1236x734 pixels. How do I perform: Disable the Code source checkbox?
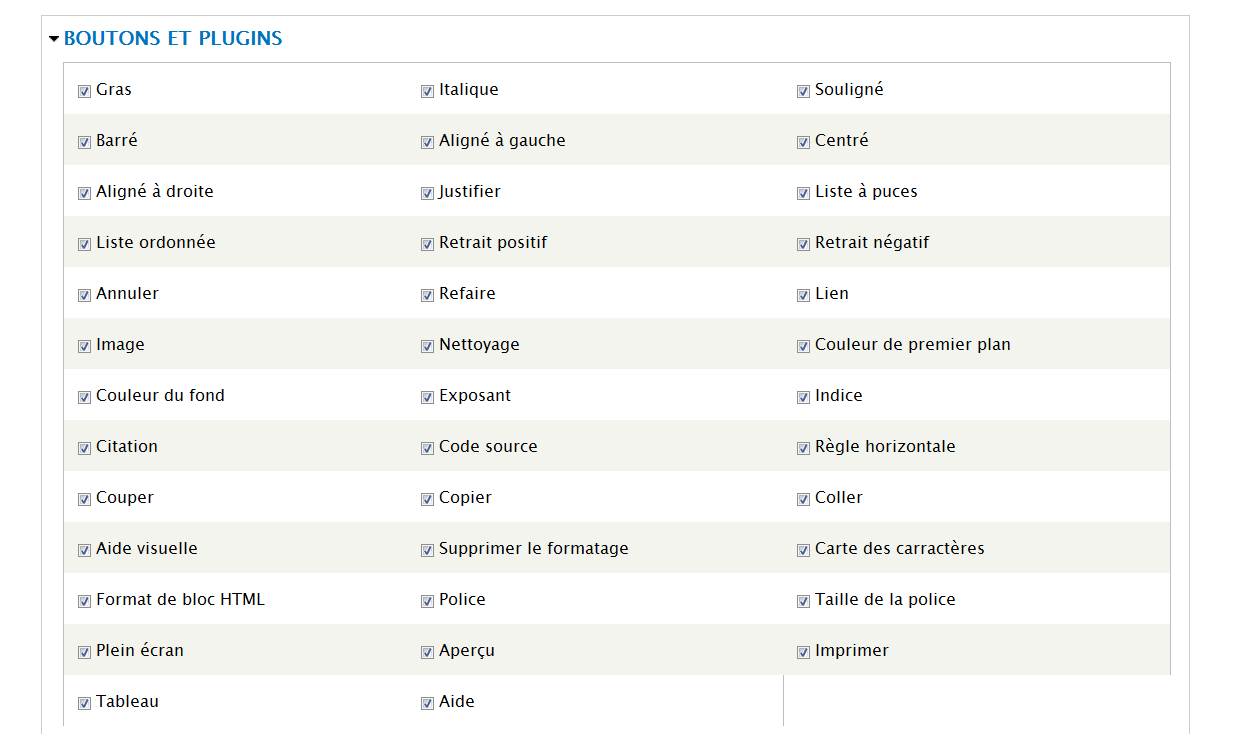coord(428,448)
